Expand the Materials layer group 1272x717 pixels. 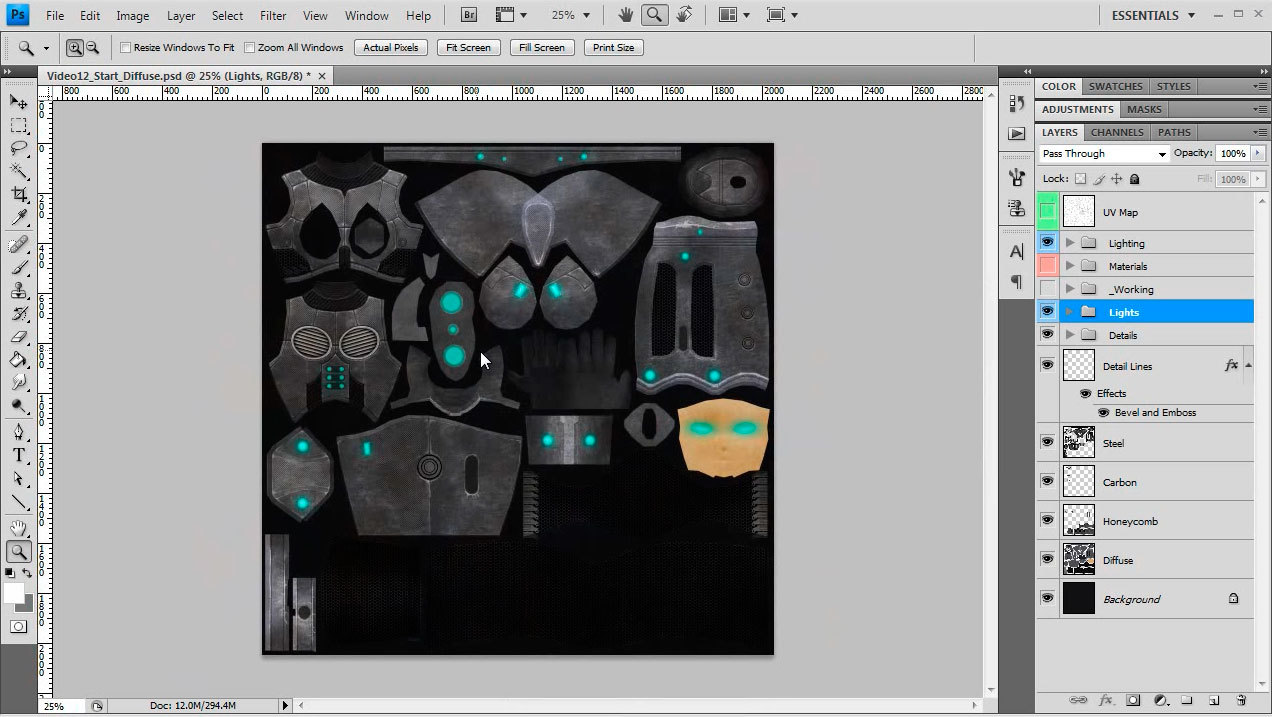coord(1070,266)
